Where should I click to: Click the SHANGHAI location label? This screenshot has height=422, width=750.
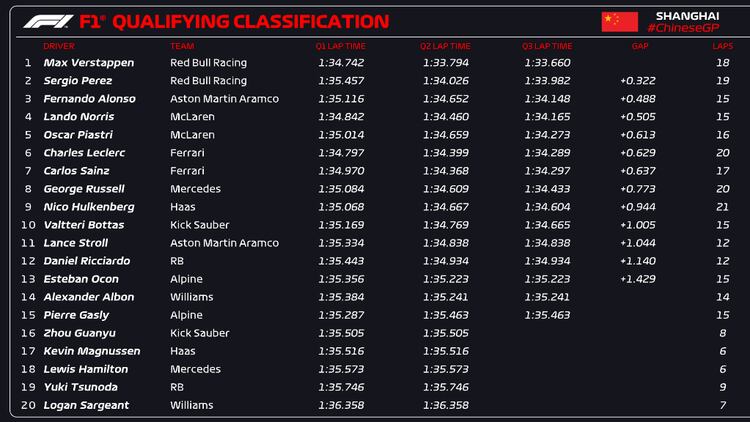coord(687,14)
